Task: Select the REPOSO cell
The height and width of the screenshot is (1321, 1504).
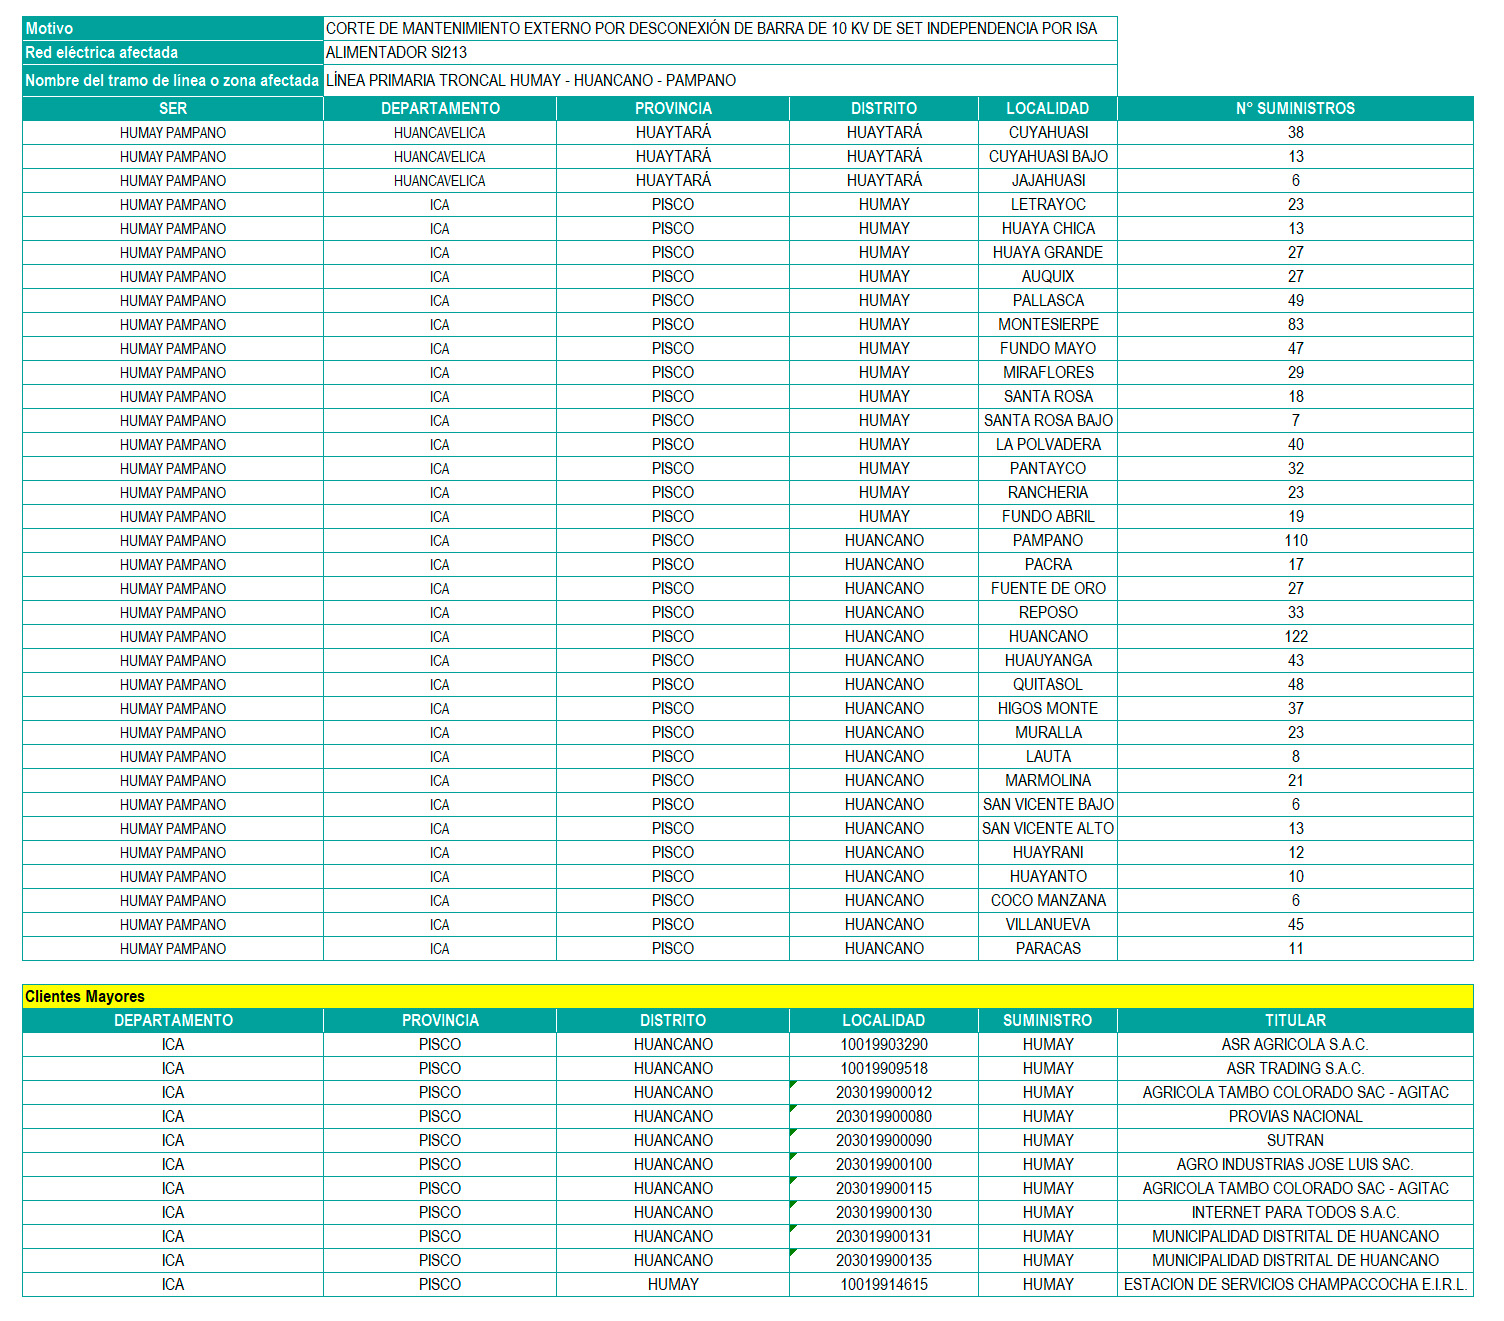Action: click(x=1048, y=613)
